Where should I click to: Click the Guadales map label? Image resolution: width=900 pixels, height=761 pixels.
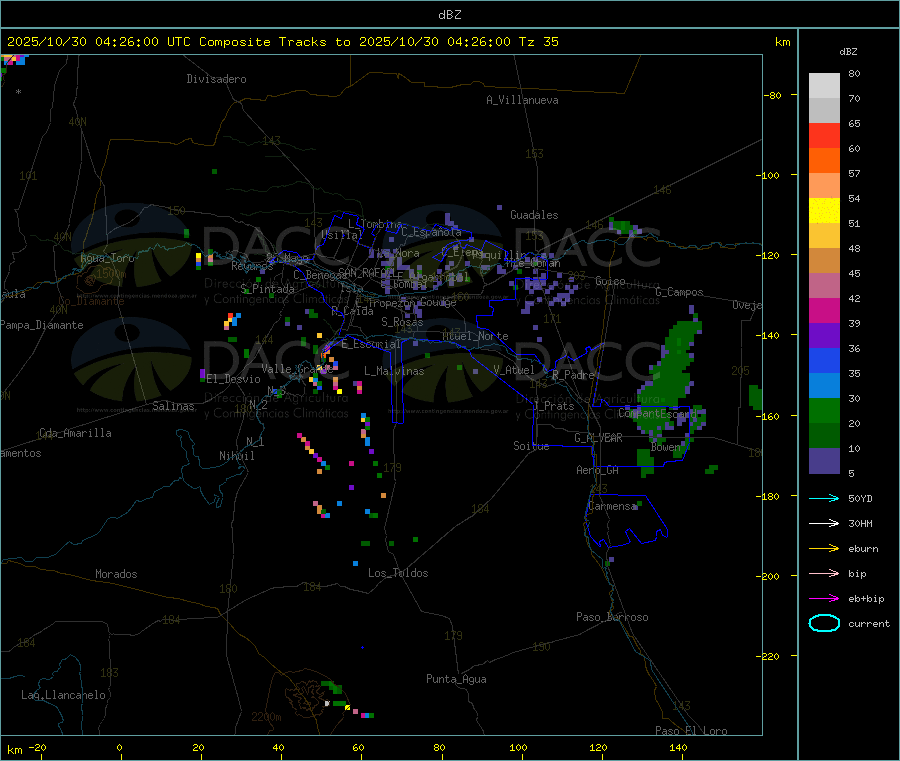pyautogui.click(x=534, y=215)
